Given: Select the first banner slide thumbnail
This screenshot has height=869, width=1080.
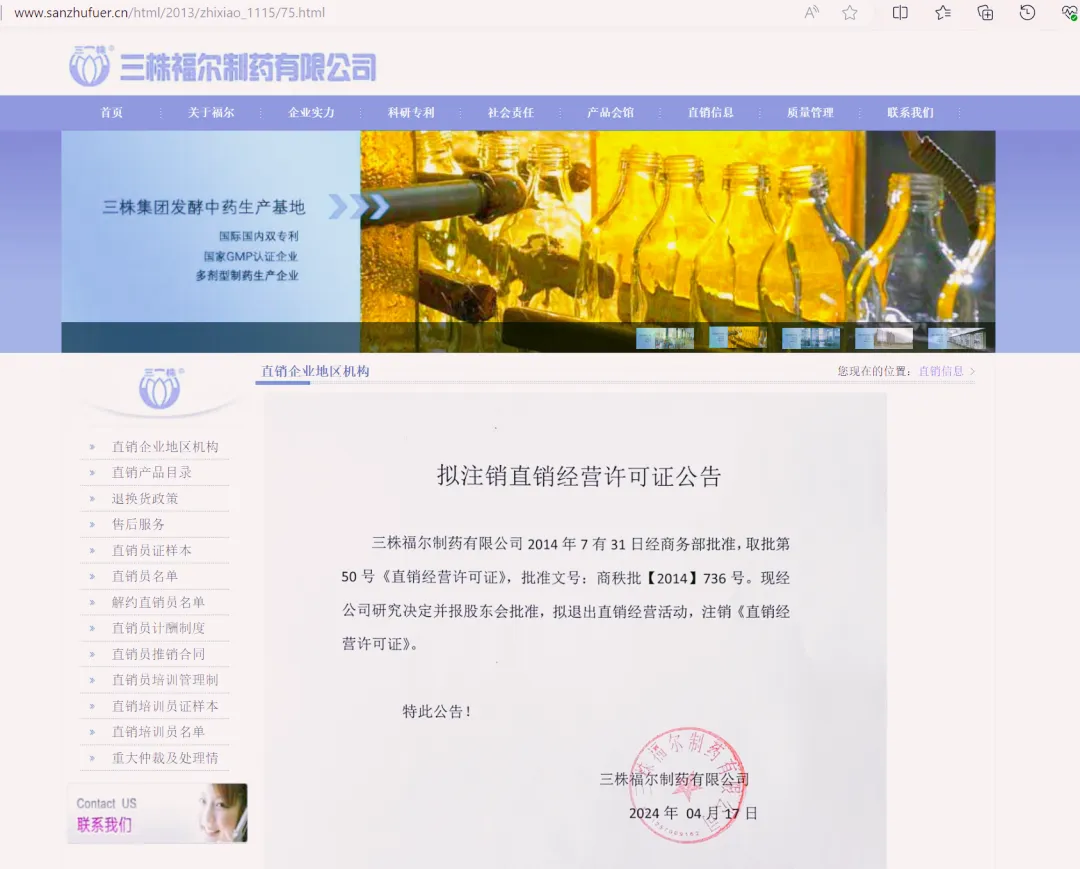Looking at the screenshot, I should (x=665, y=338).
